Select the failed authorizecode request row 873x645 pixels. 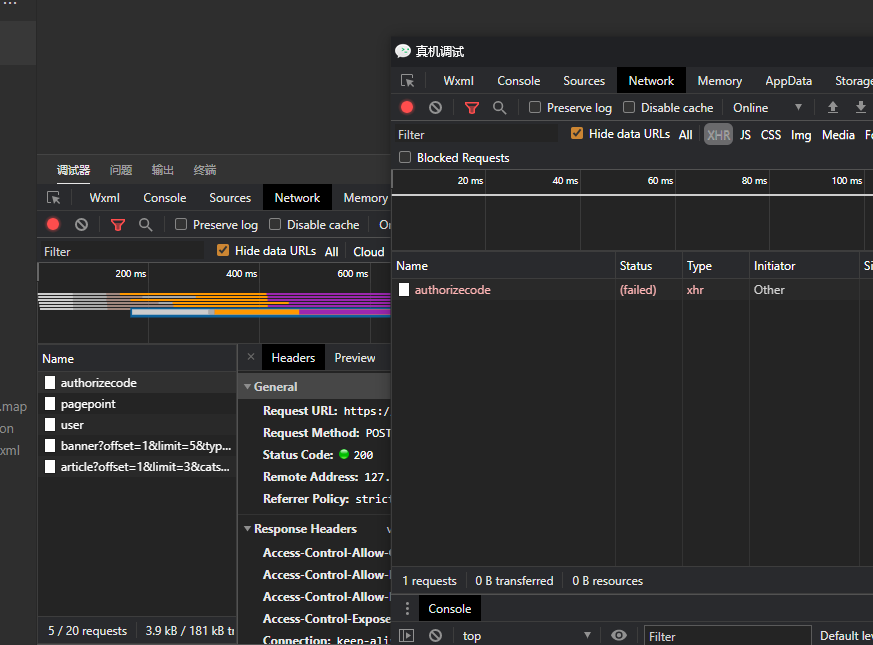[x=632, y=290]
